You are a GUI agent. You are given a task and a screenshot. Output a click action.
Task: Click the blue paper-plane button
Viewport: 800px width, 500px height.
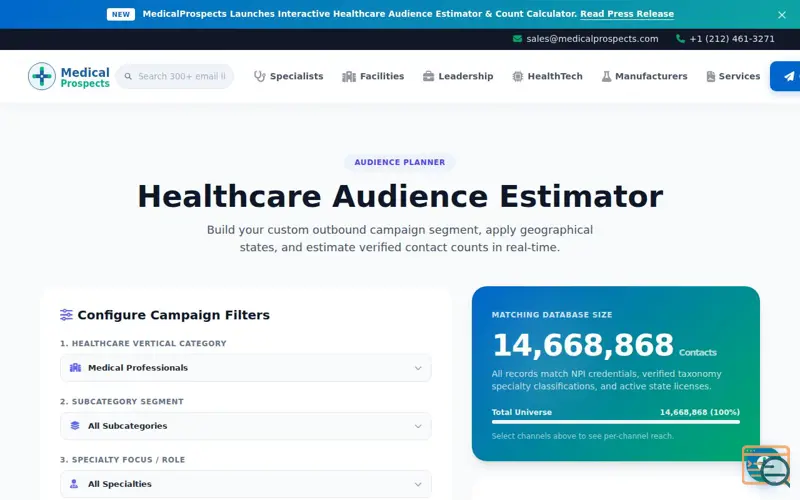(x=786, y=76)
